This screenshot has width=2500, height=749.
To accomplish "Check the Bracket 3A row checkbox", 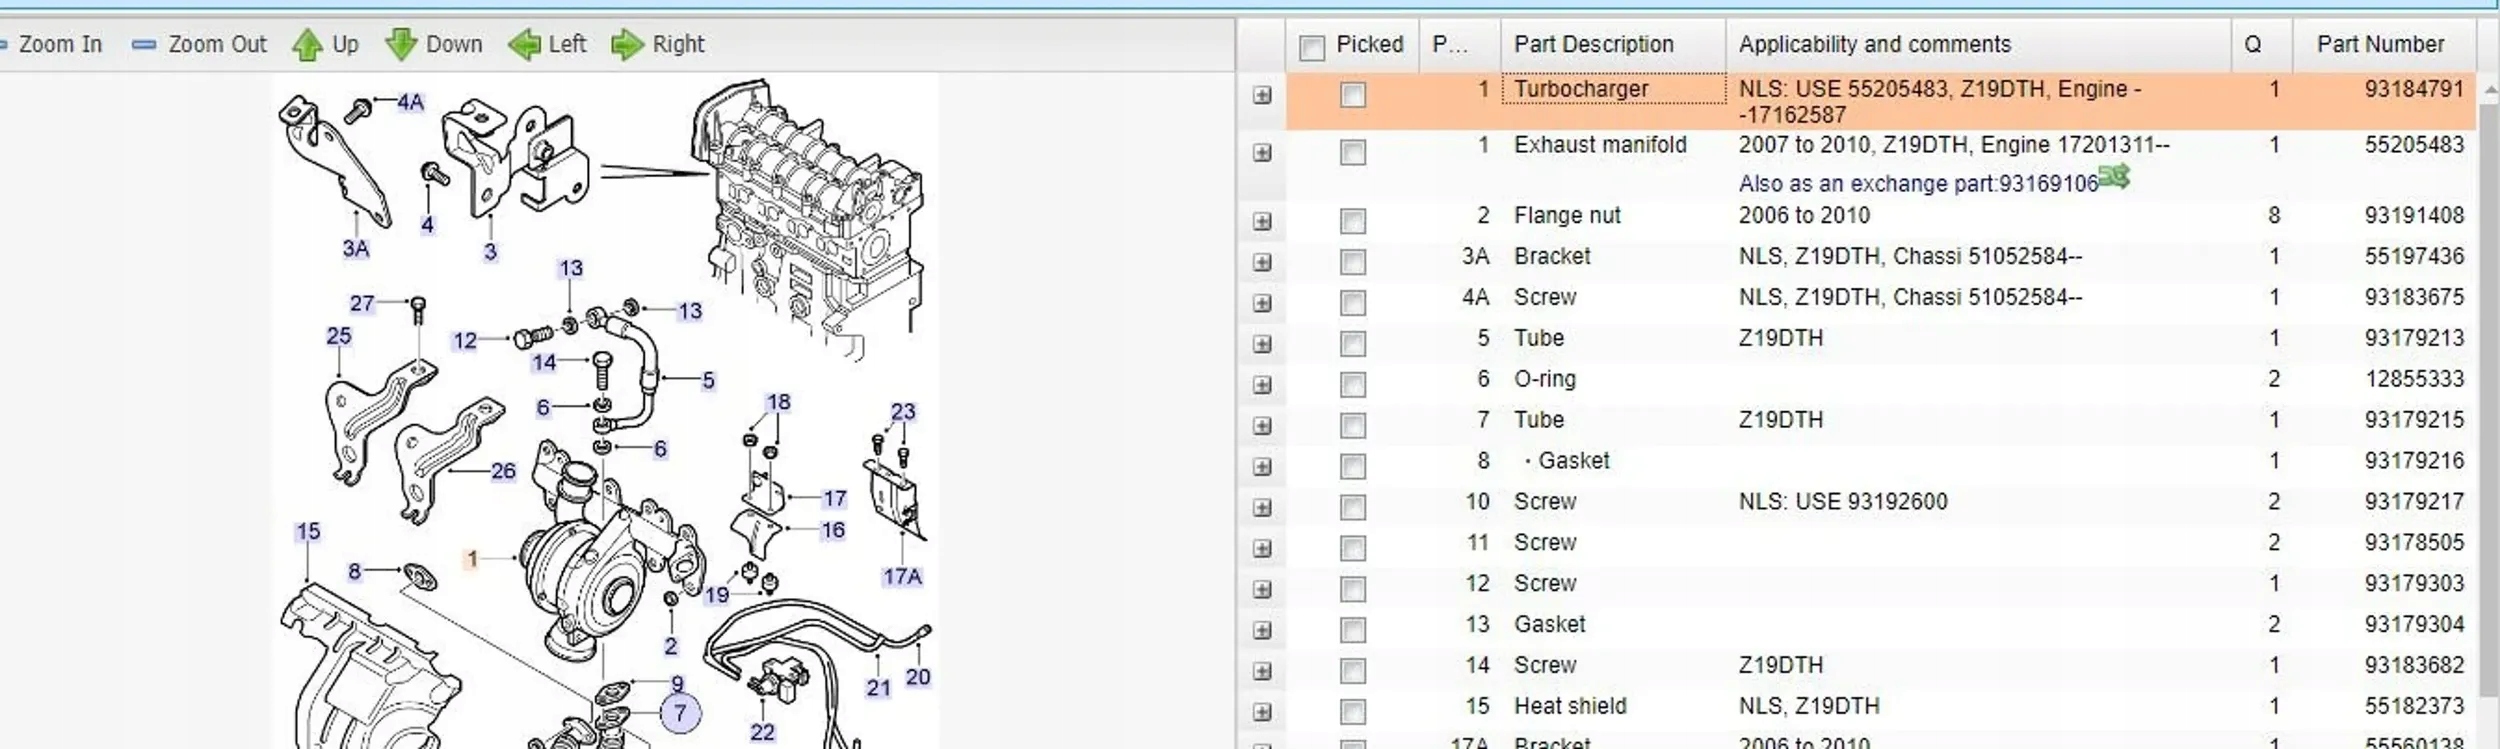I will (1352, 262).
